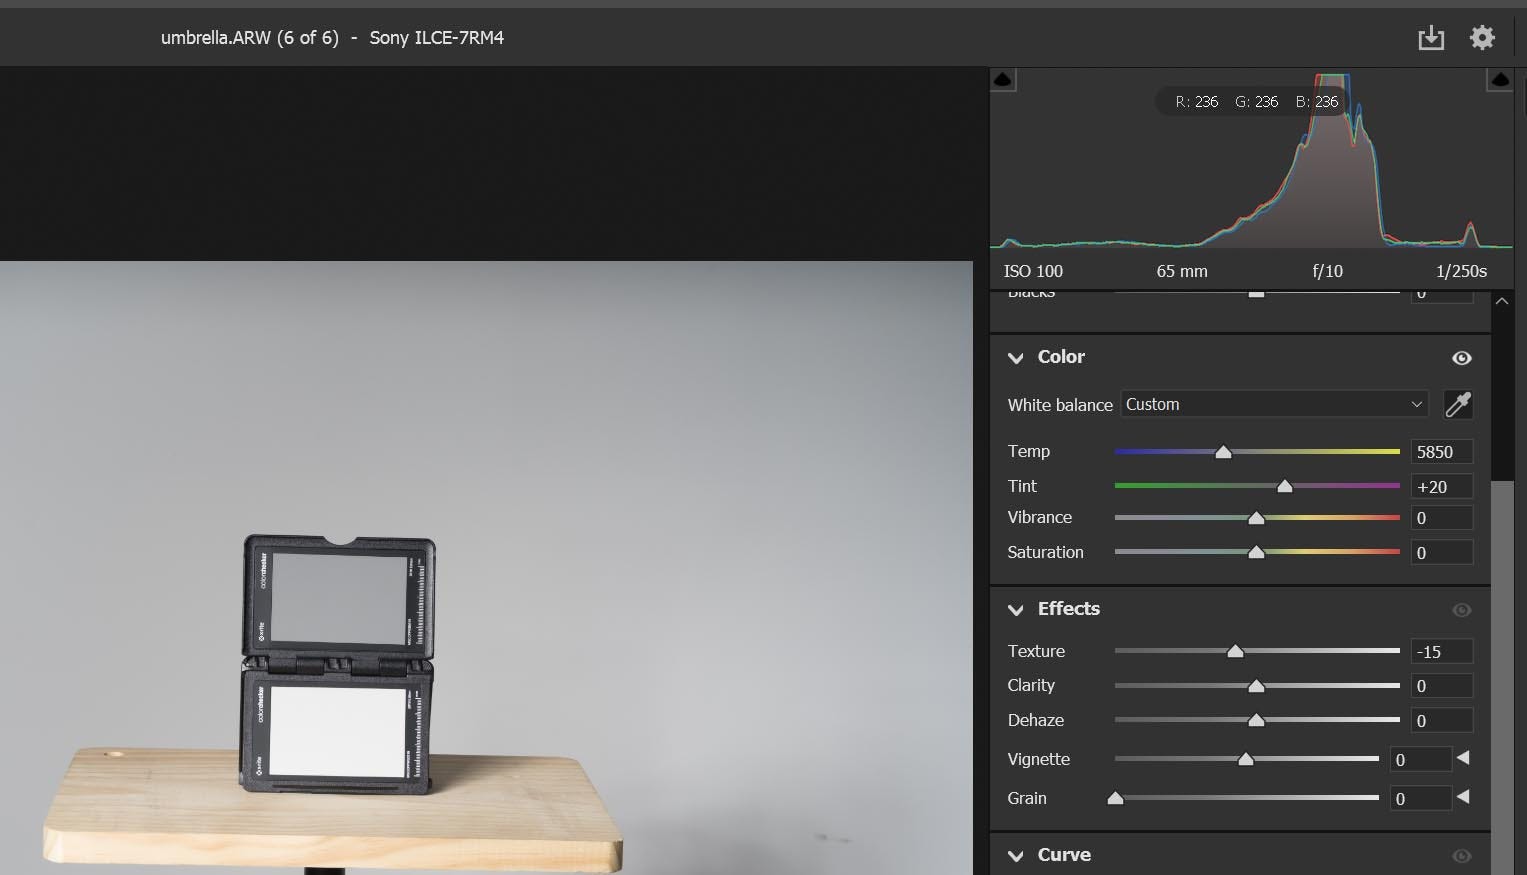Click the f/10 aperture readout

[x=1327, y=271]
